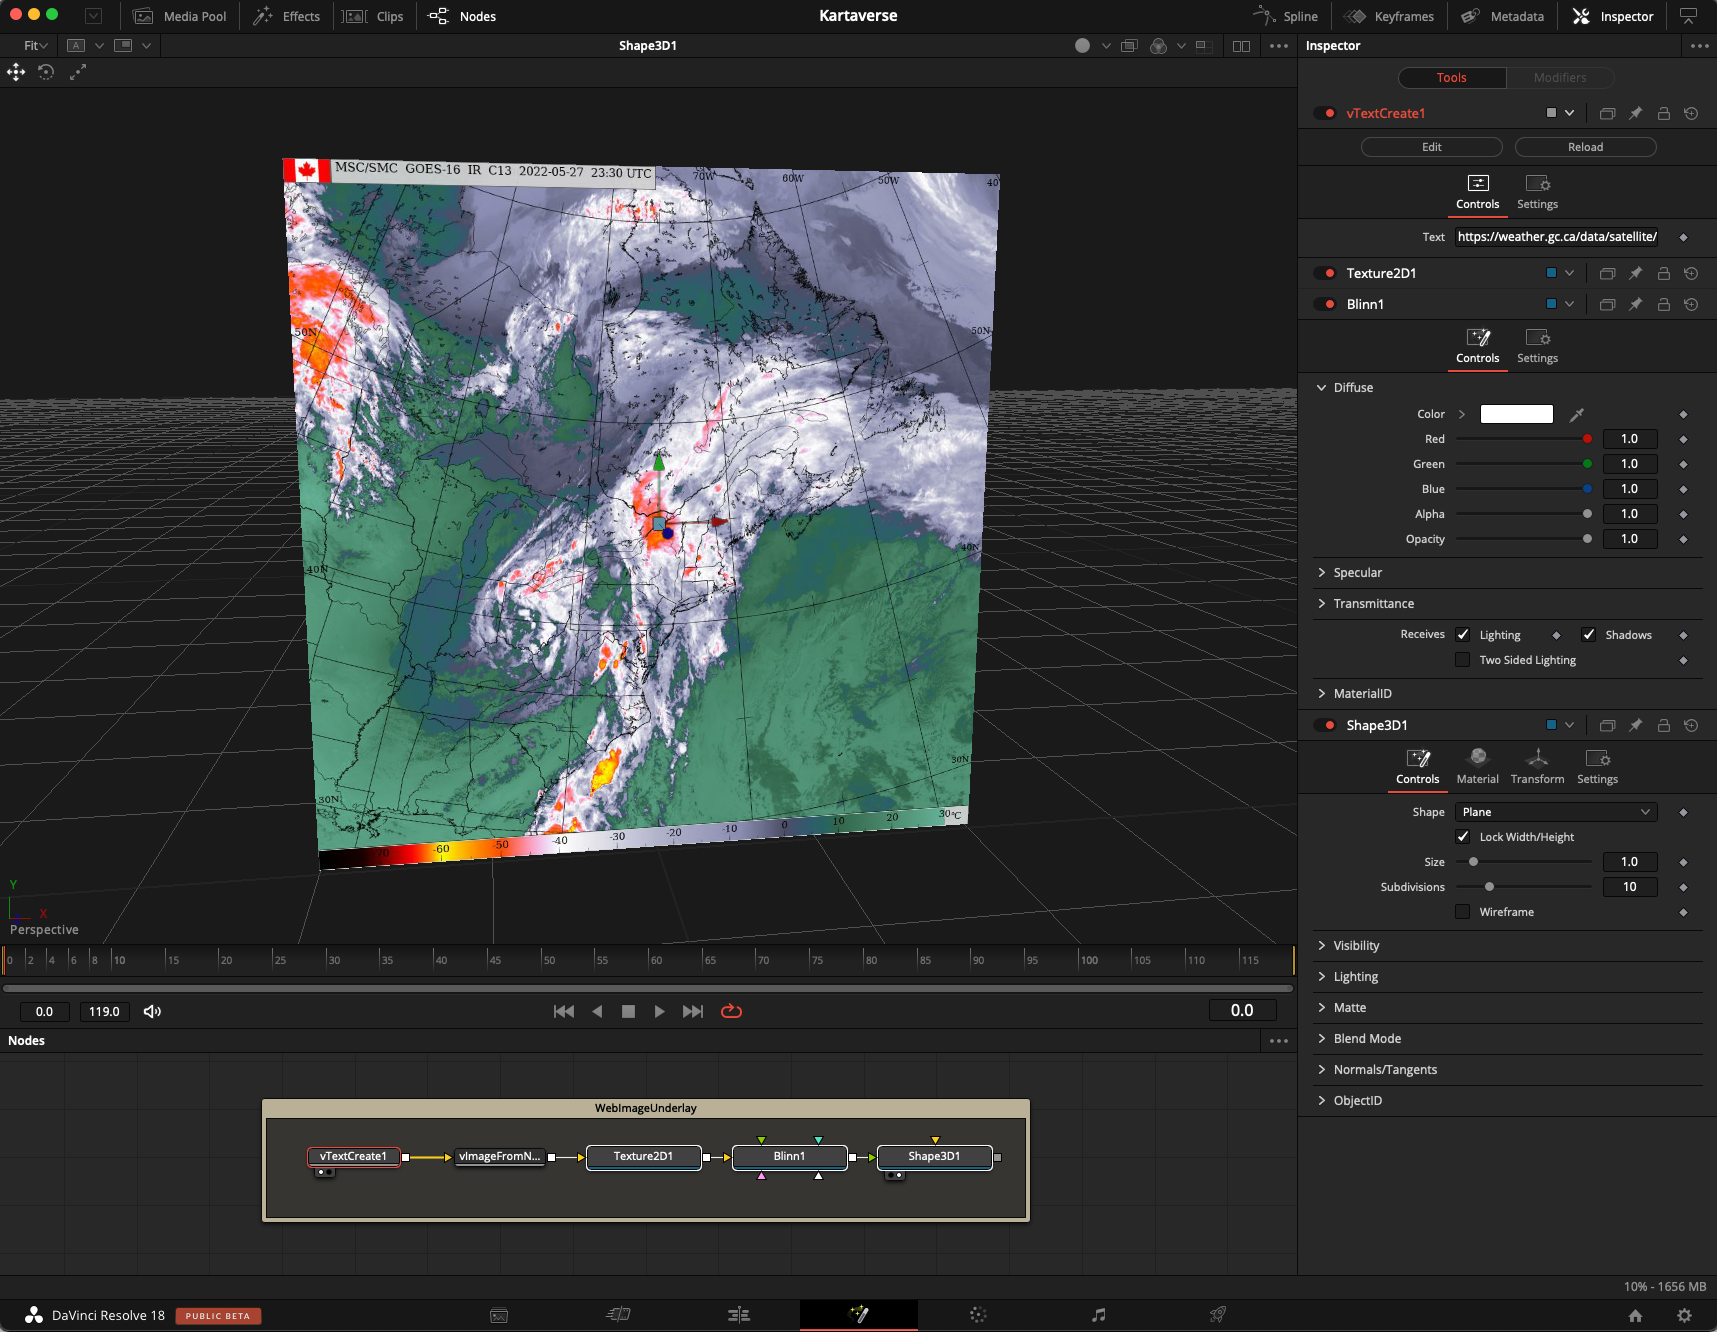Stop playback

[628, 1011]
